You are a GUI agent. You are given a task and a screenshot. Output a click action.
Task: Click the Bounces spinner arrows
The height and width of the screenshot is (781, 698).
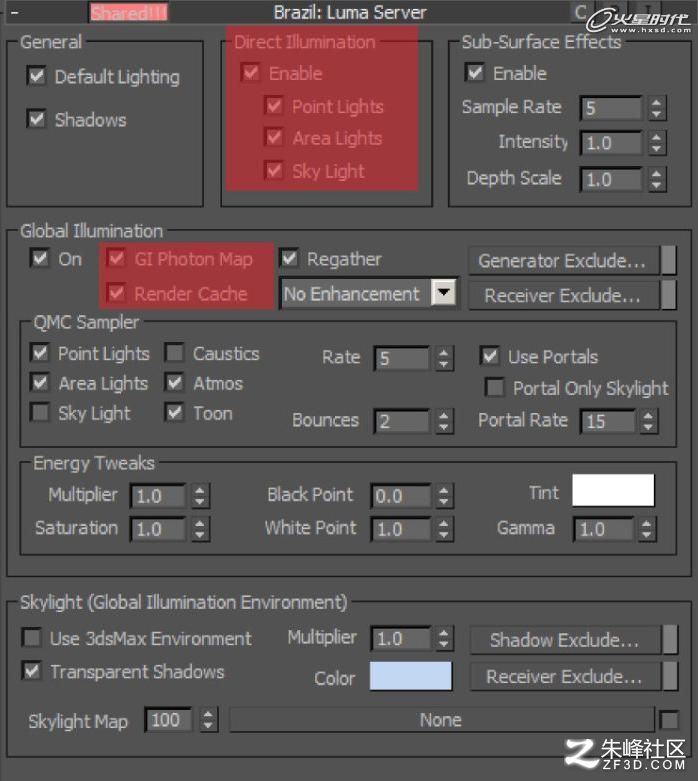point(443,421)
